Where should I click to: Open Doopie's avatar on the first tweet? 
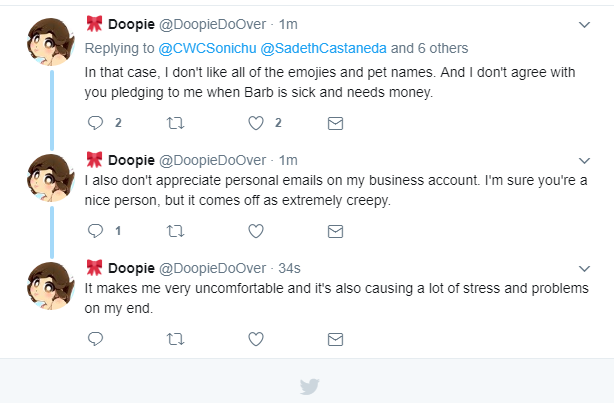(x=50, y=42)
